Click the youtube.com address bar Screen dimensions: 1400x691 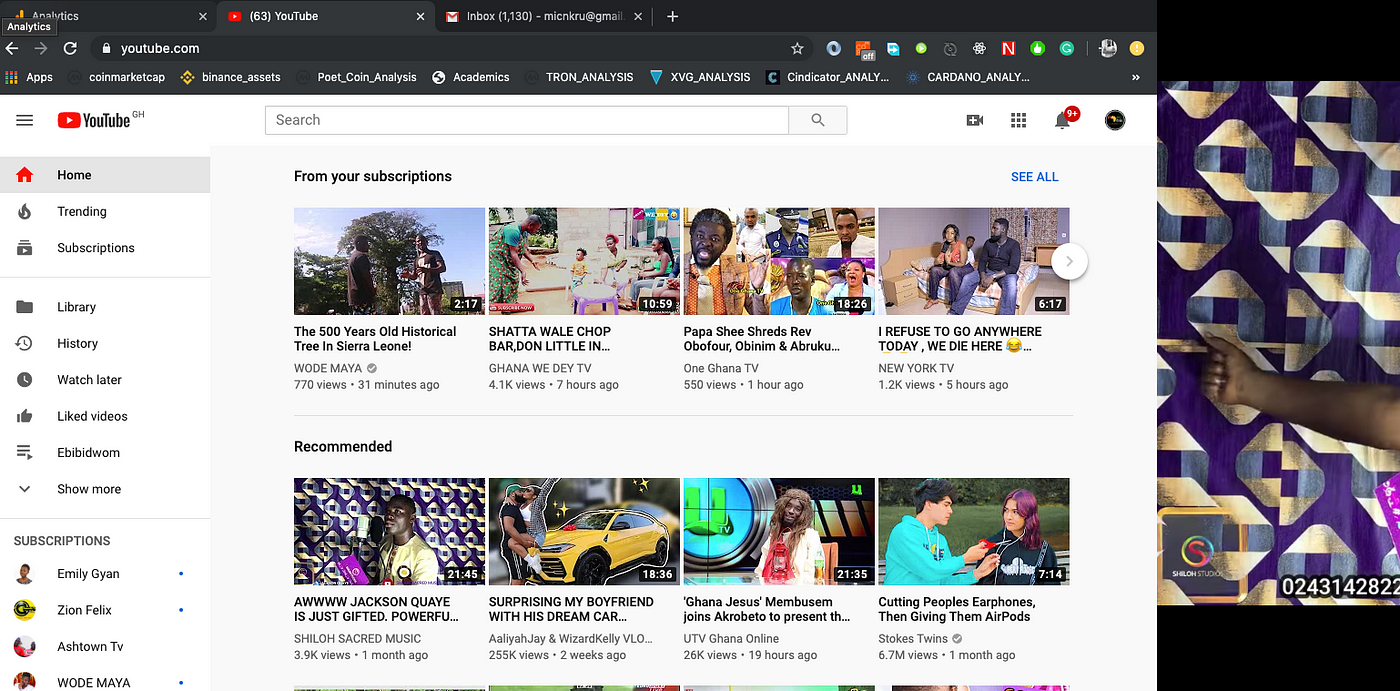(x=450, y=48)
